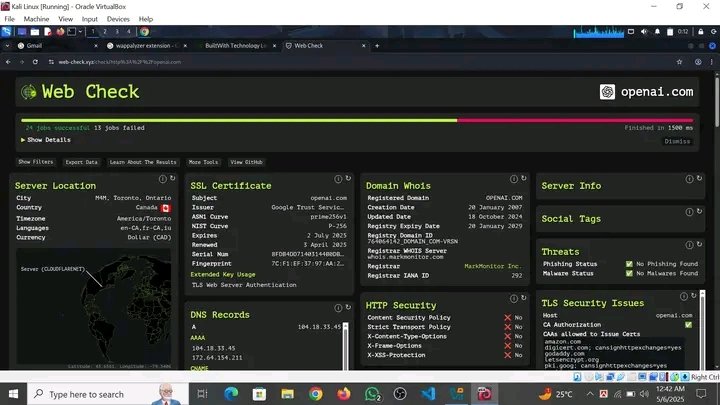Click the server location world map
The height and width of the screenshot is (405, 720).
click(94, 306)
